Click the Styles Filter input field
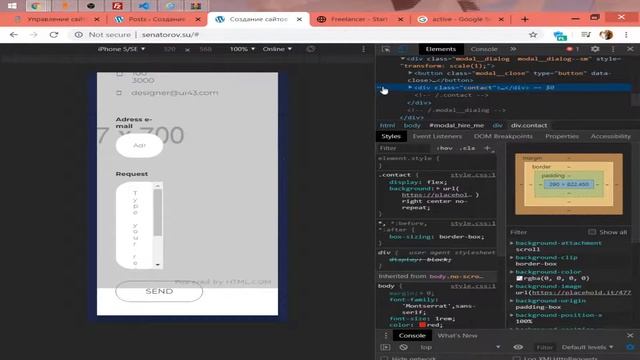 (x=404, y=148)
